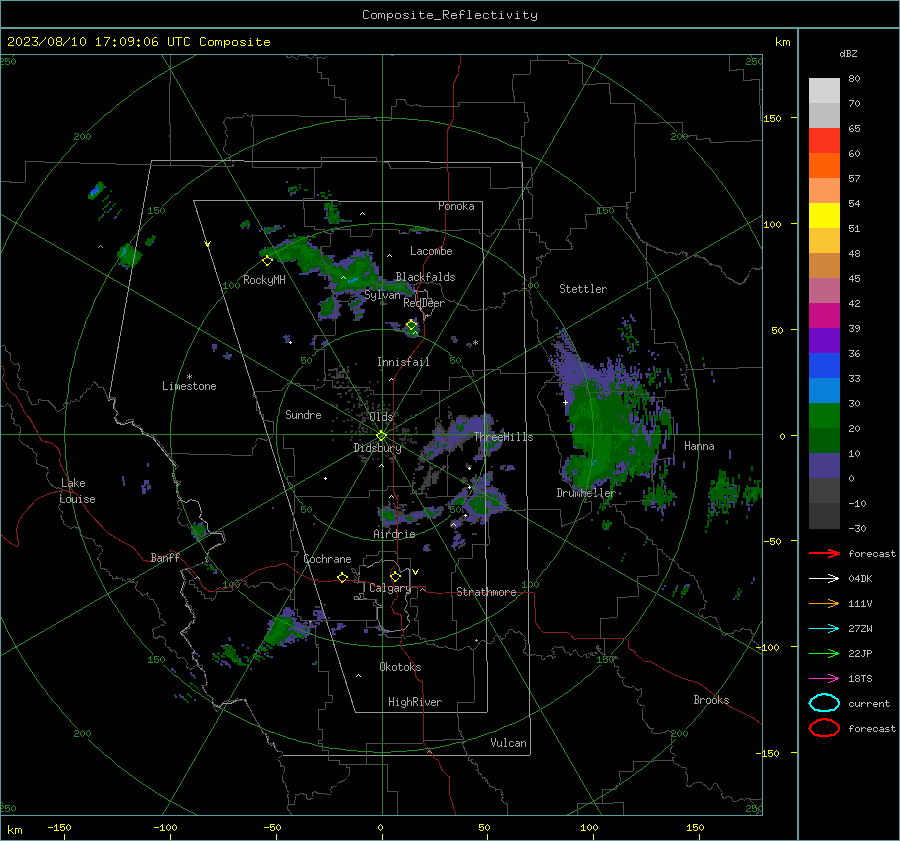Click the Composite_Reflectivity title
The height and width of the screenshot is (841, 900).
point(449,15)
